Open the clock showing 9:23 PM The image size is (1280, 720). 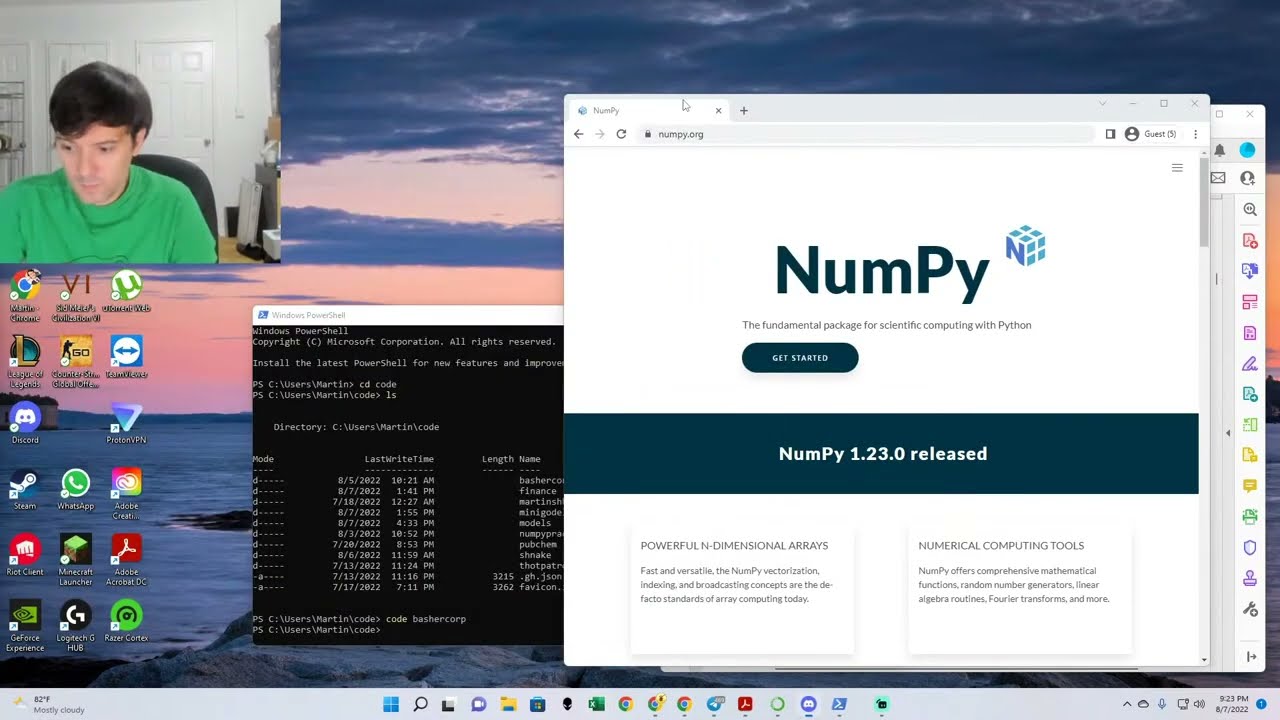[x=1234, y=704]
